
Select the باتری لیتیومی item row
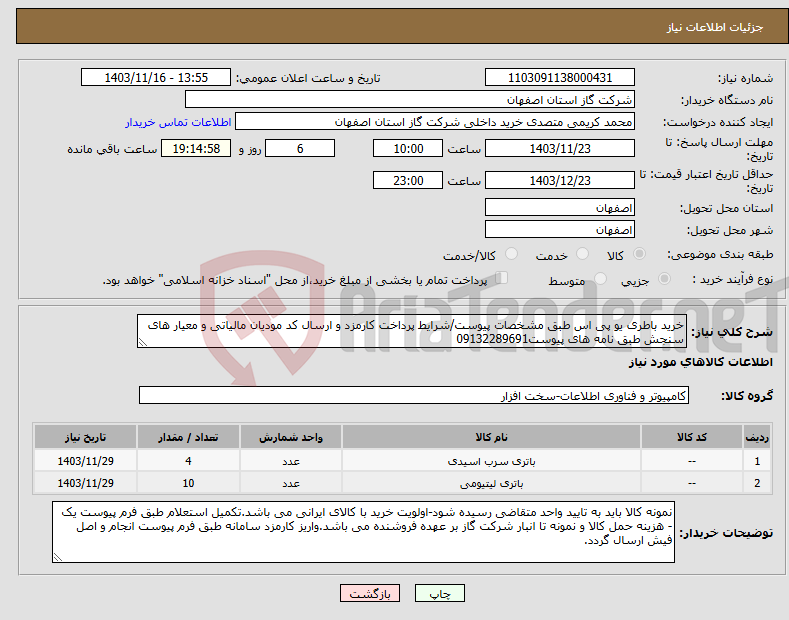[x=402, y=483]
